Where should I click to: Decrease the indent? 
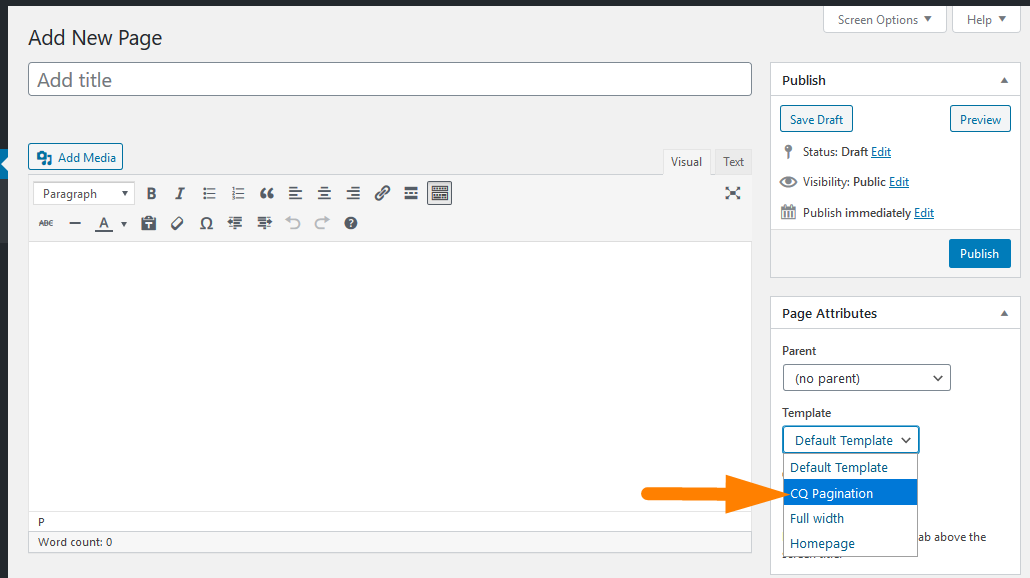click(x=235, y=223)
